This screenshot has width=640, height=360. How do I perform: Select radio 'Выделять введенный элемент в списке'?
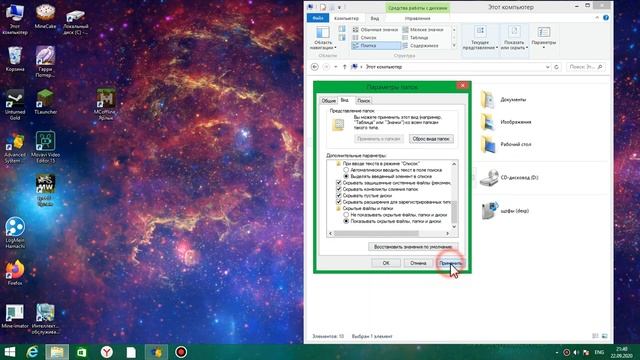[x=346, y=176]
